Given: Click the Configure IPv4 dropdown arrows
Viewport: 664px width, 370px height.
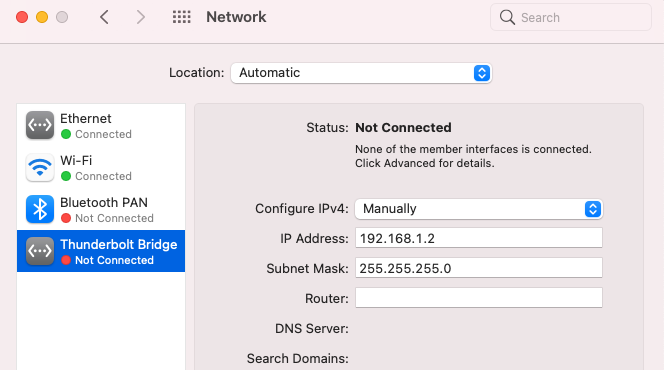Looking at the screenshot, I should 593,209.
